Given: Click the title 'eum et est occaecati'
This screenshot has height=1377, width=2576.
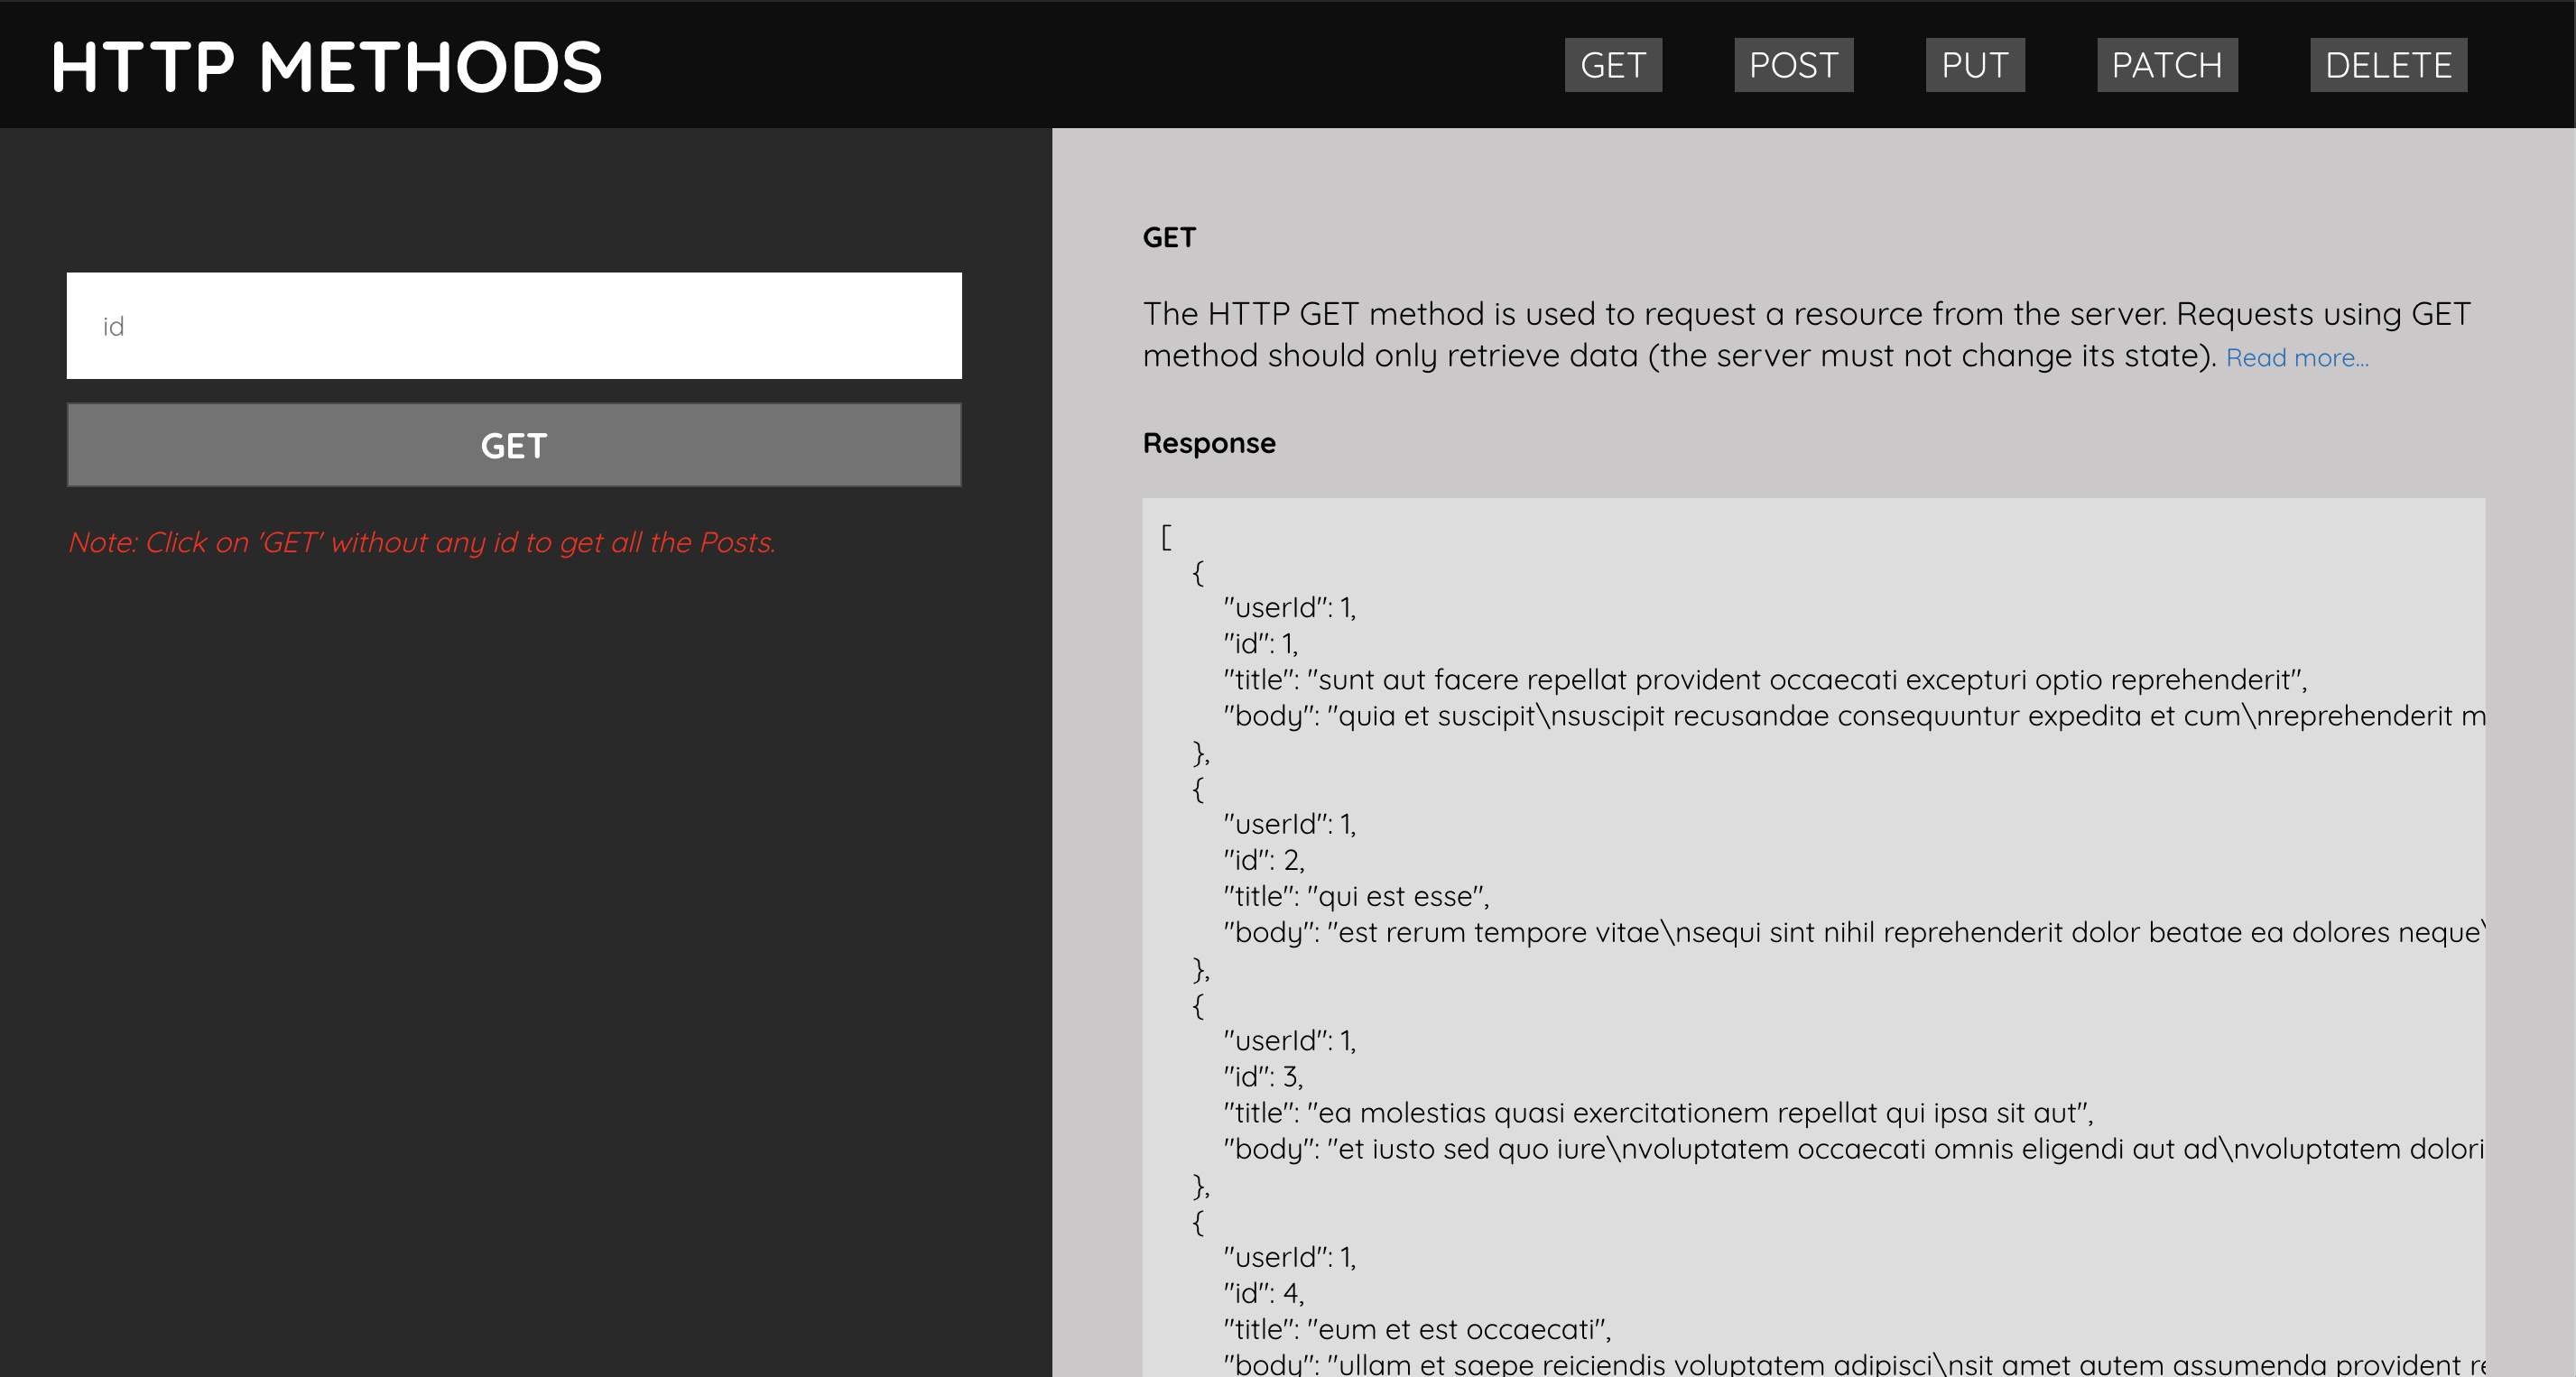Looking at the screenshot, I should pos(1416,1329).
